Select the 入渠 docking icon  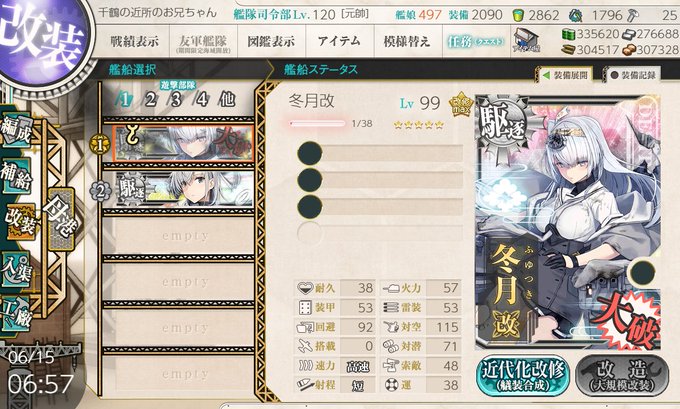coord(16,270)
